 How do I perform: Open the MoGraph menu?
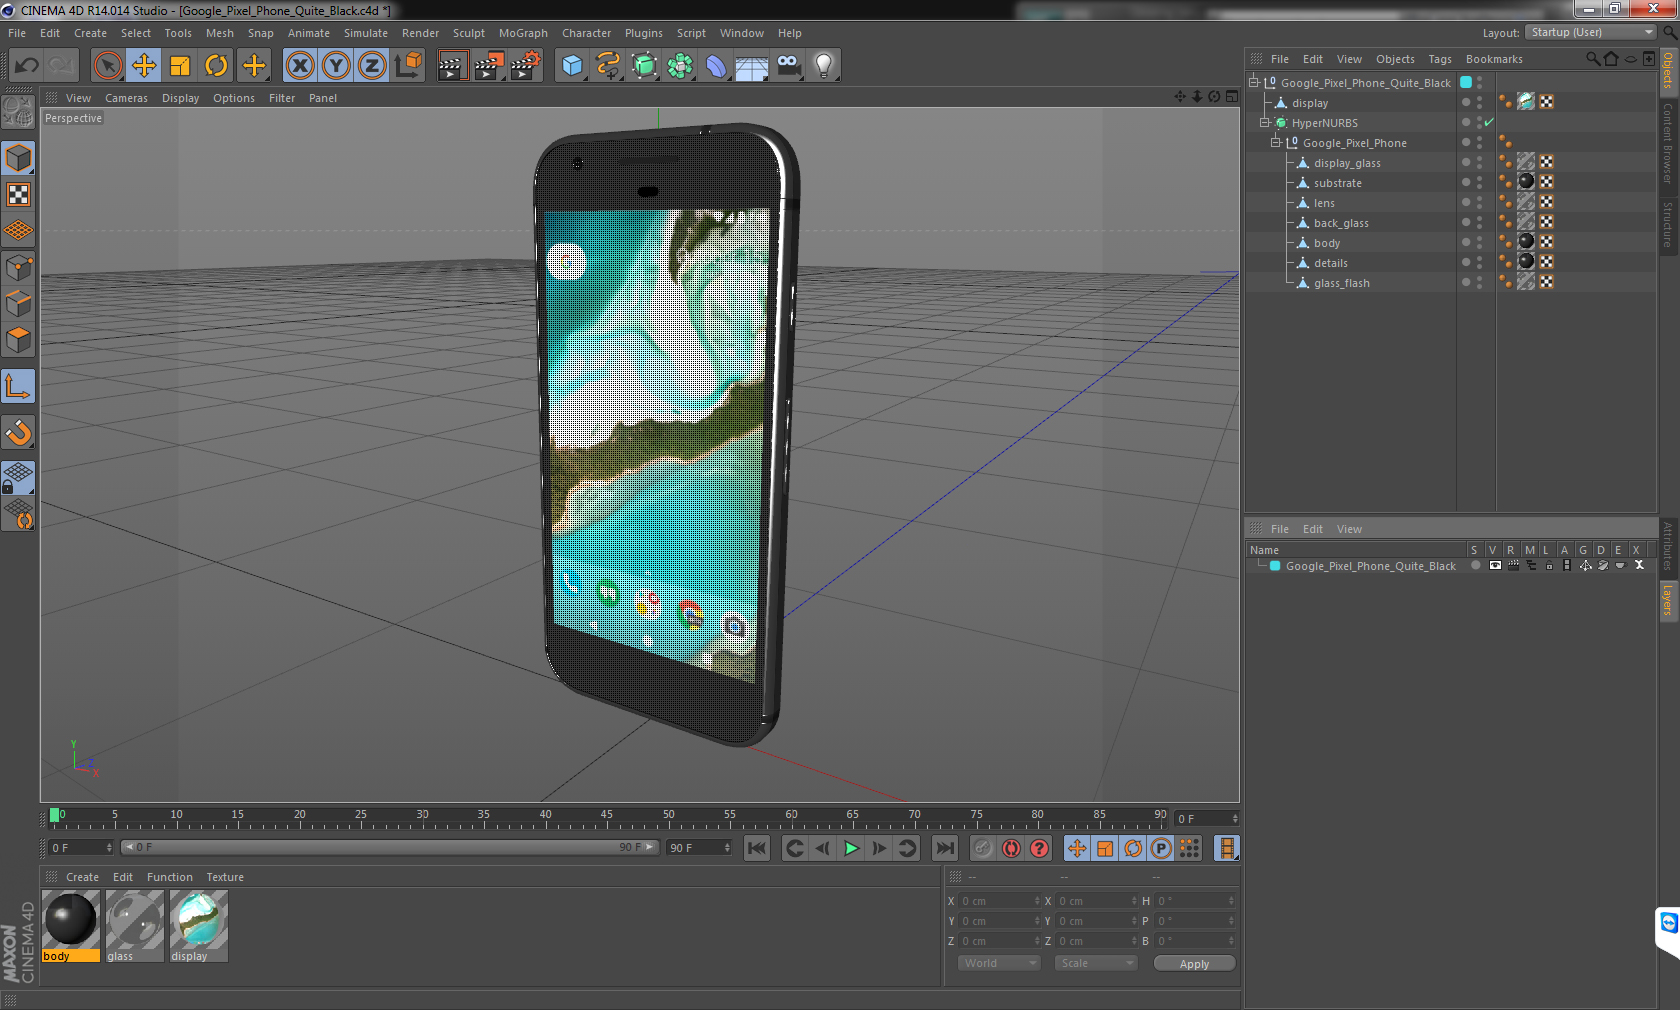523,33
